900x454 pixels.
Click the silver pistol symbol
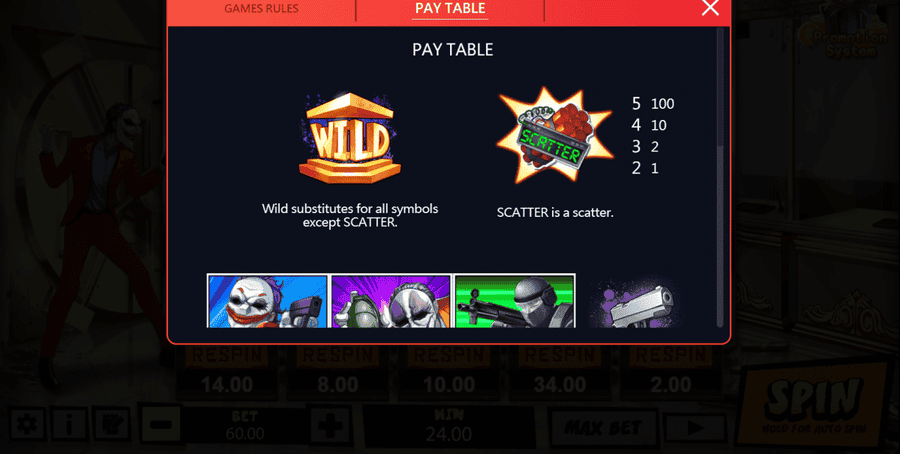pyautogui.click(x=637, y=304)
